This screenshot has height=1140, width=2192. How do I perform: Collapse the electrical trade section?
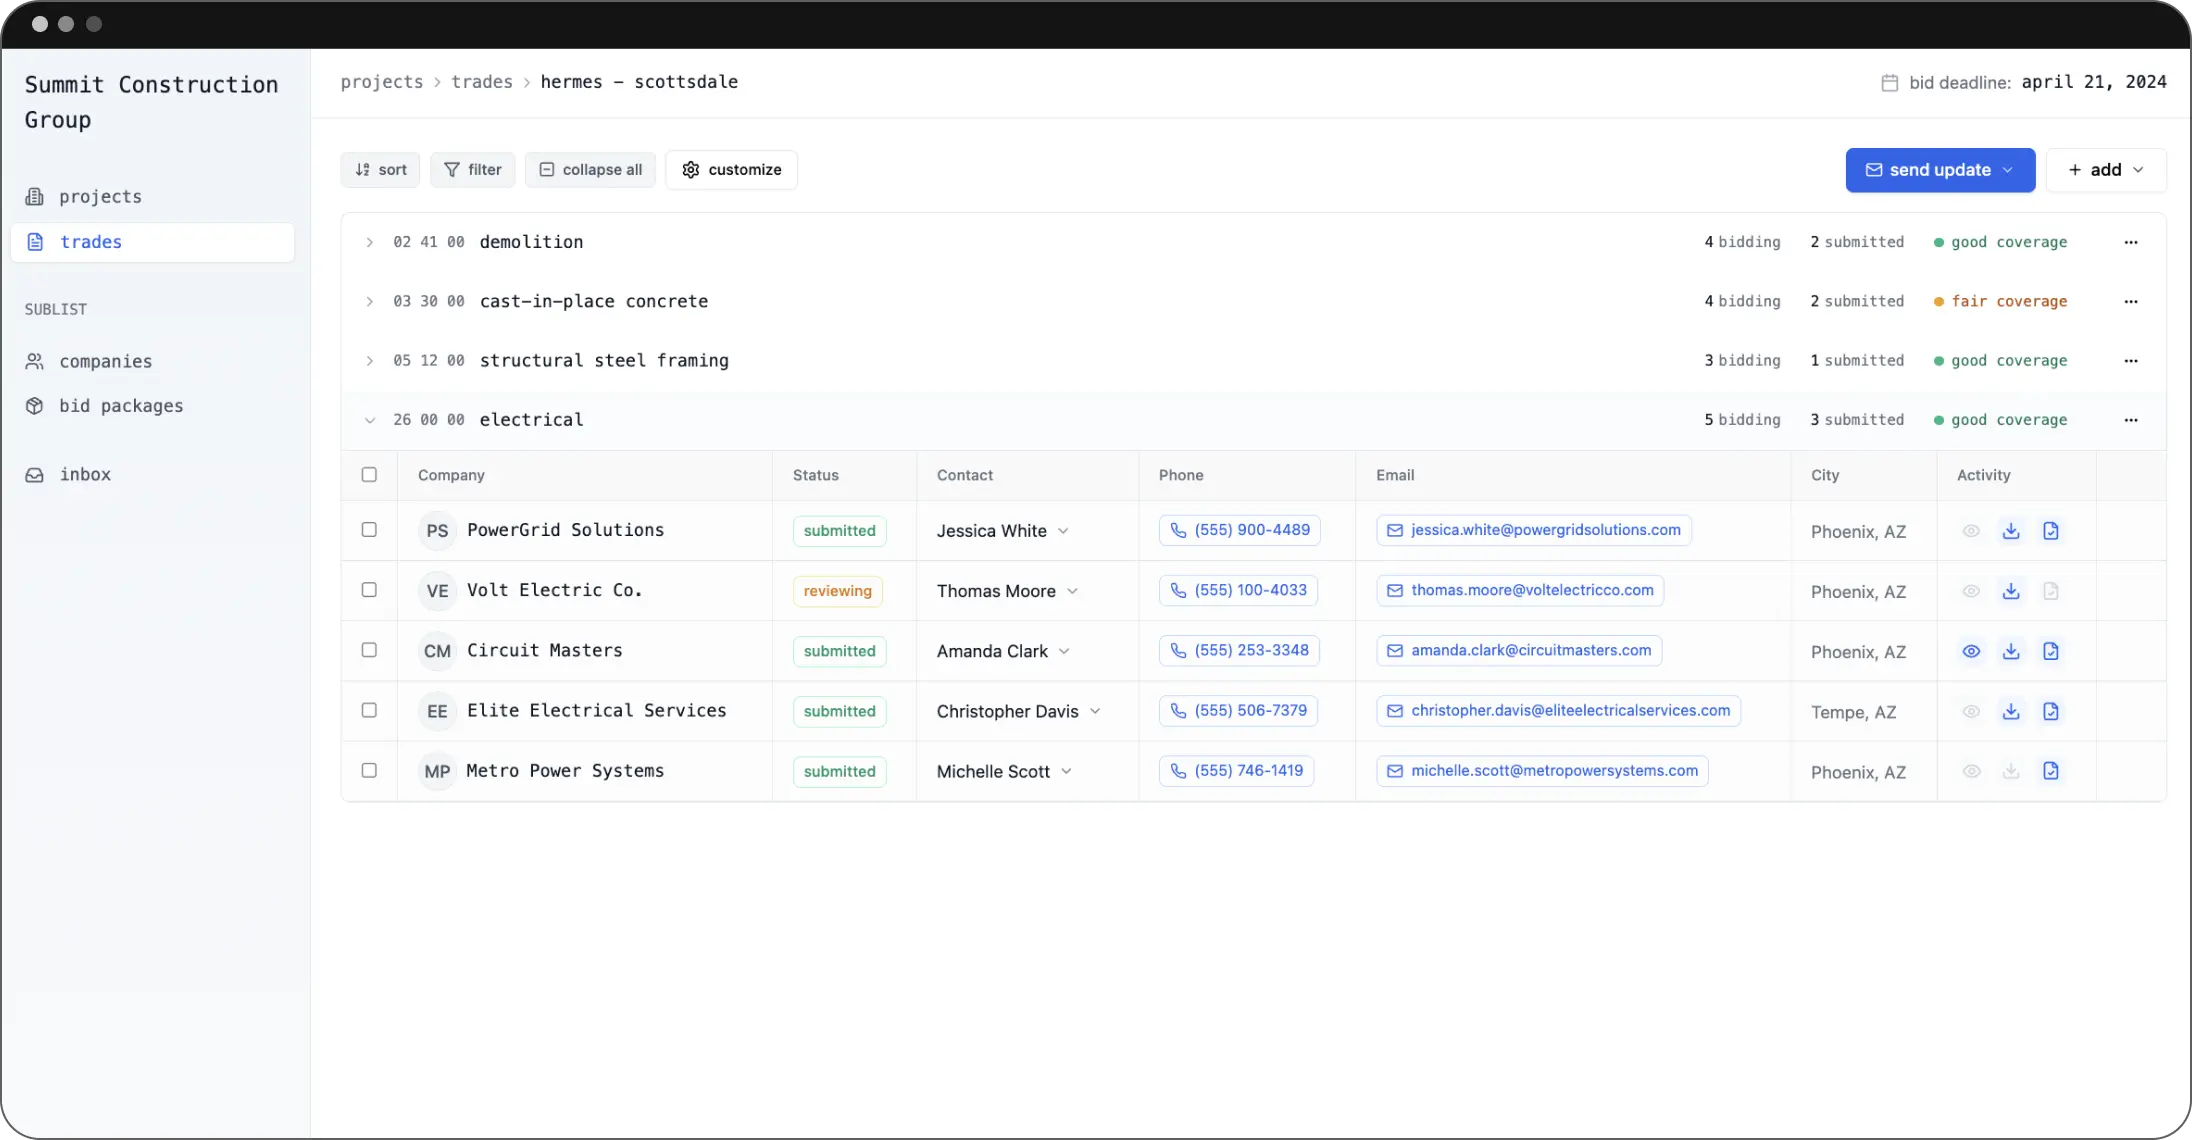point(370,420)
